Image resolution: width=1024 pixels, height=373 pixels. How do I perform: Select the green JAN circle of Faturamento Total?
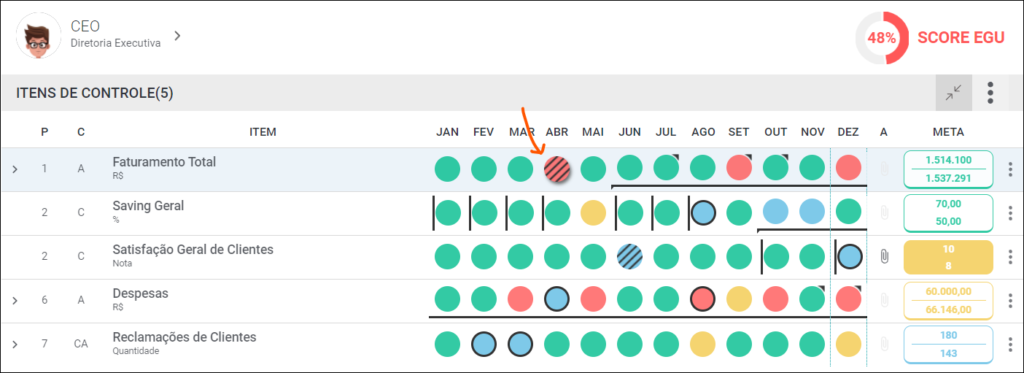447,169
